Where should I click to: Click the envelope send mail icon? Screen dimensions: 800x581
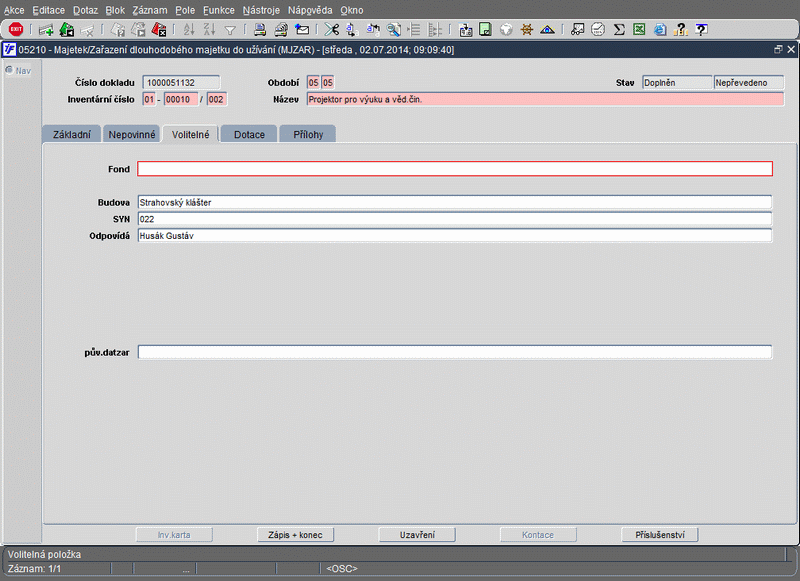302,30
